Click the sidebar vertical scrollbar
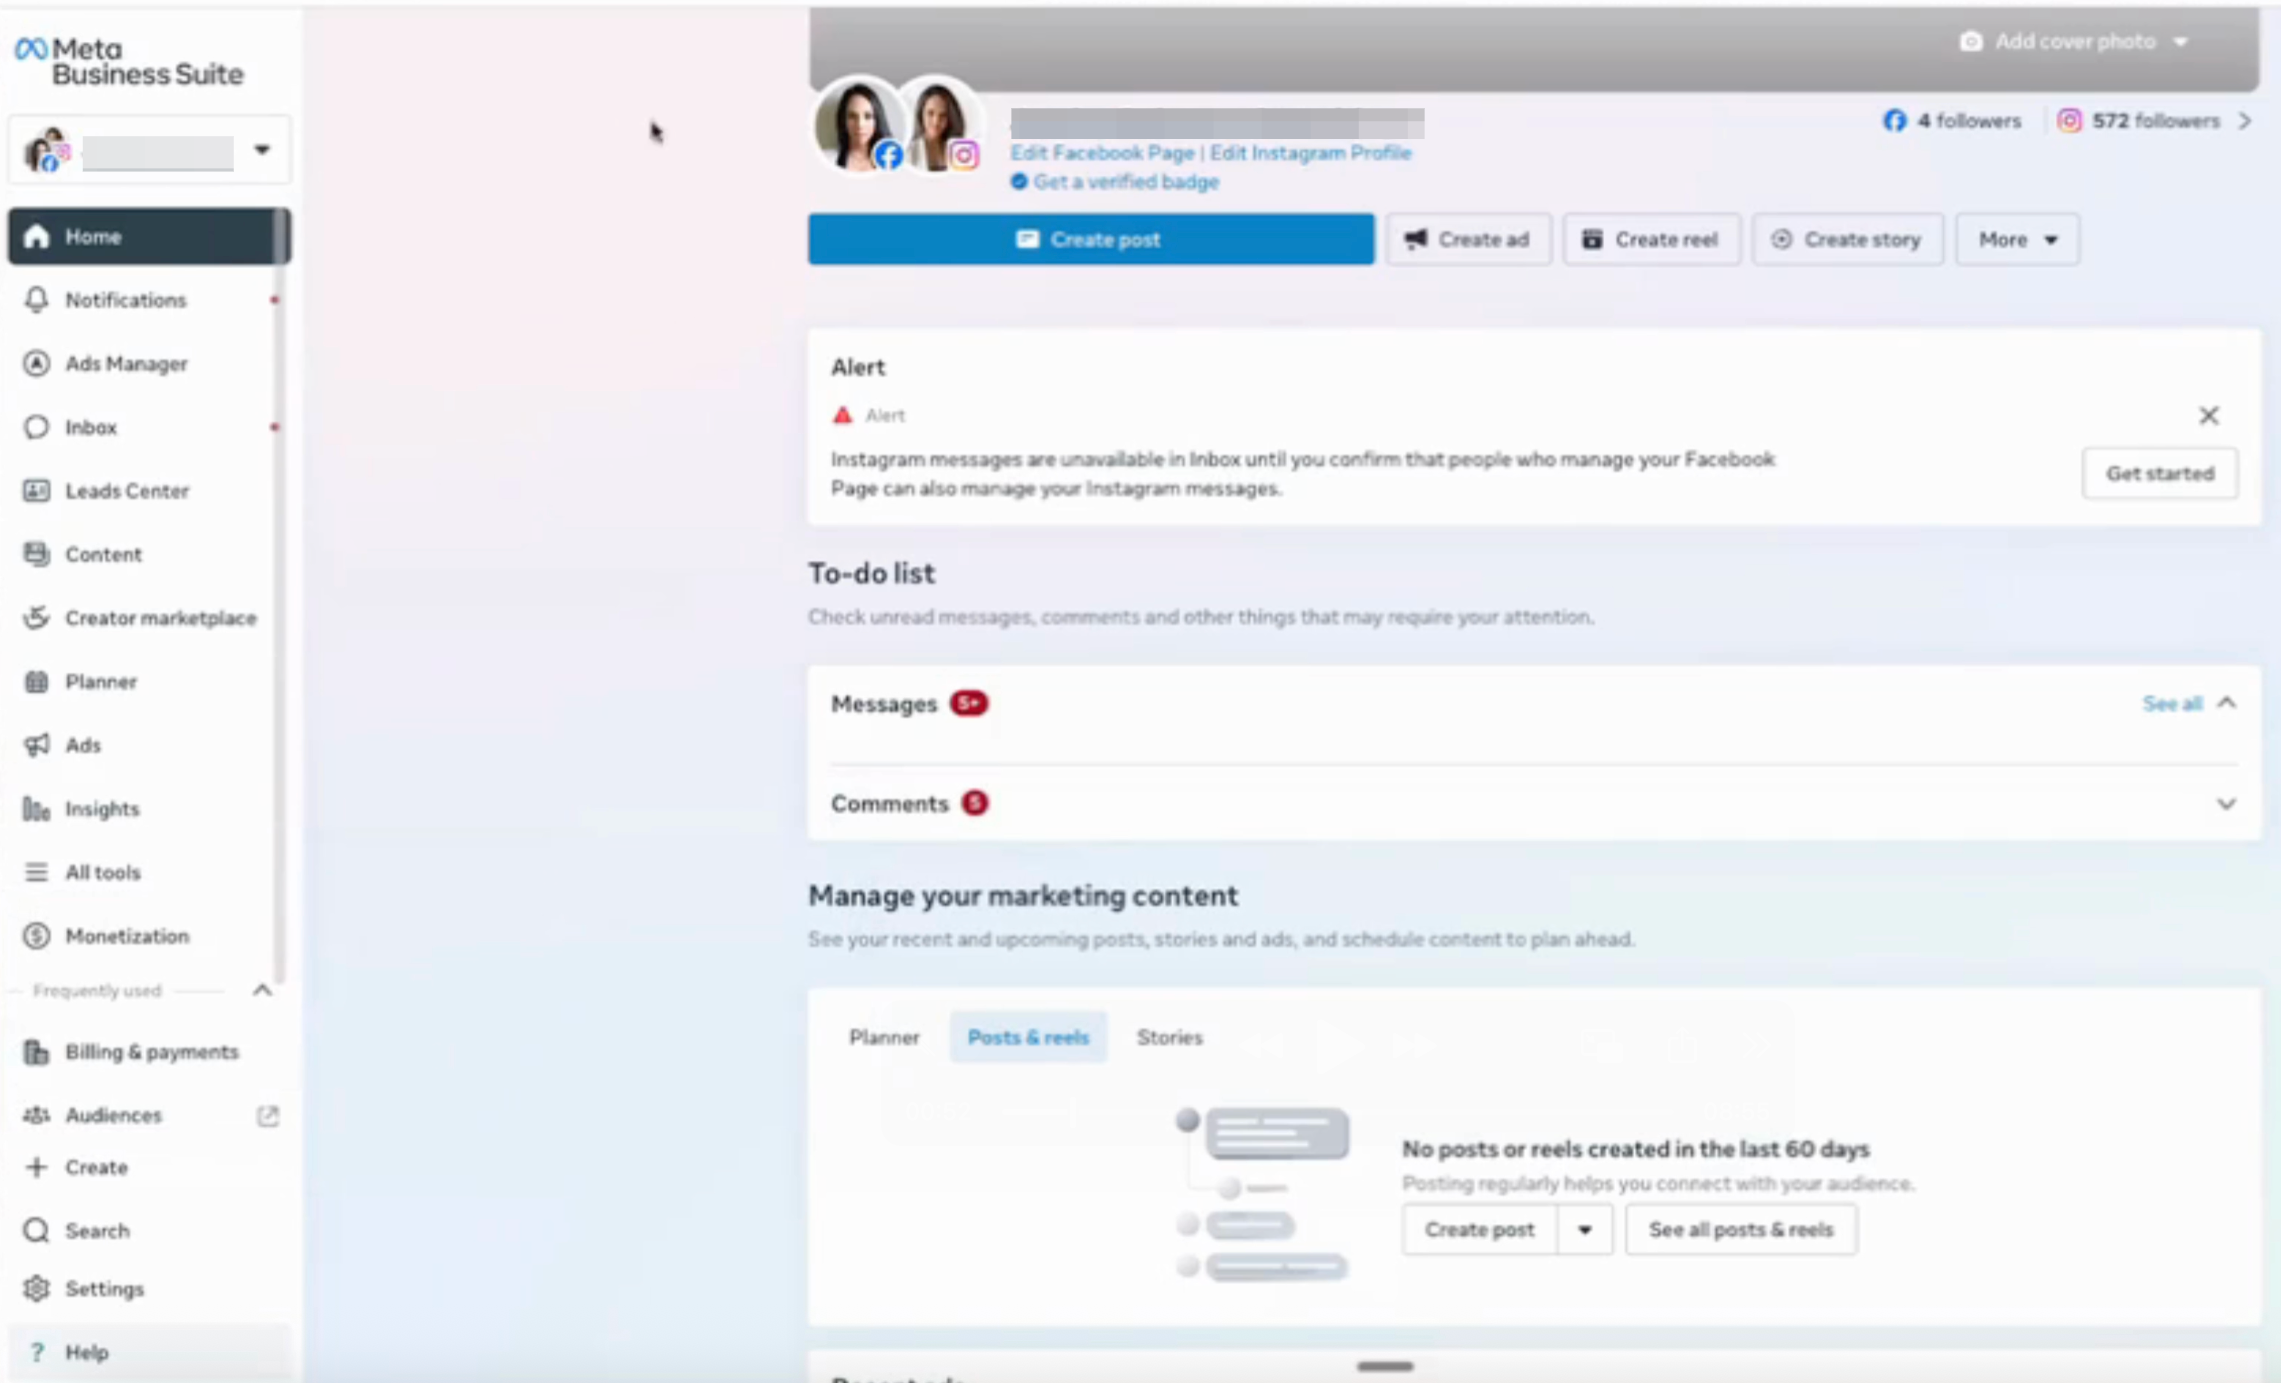Image resolution: width=2281 pixels, height=1383 pixels. pyautogui.click(x=281, y=595)
